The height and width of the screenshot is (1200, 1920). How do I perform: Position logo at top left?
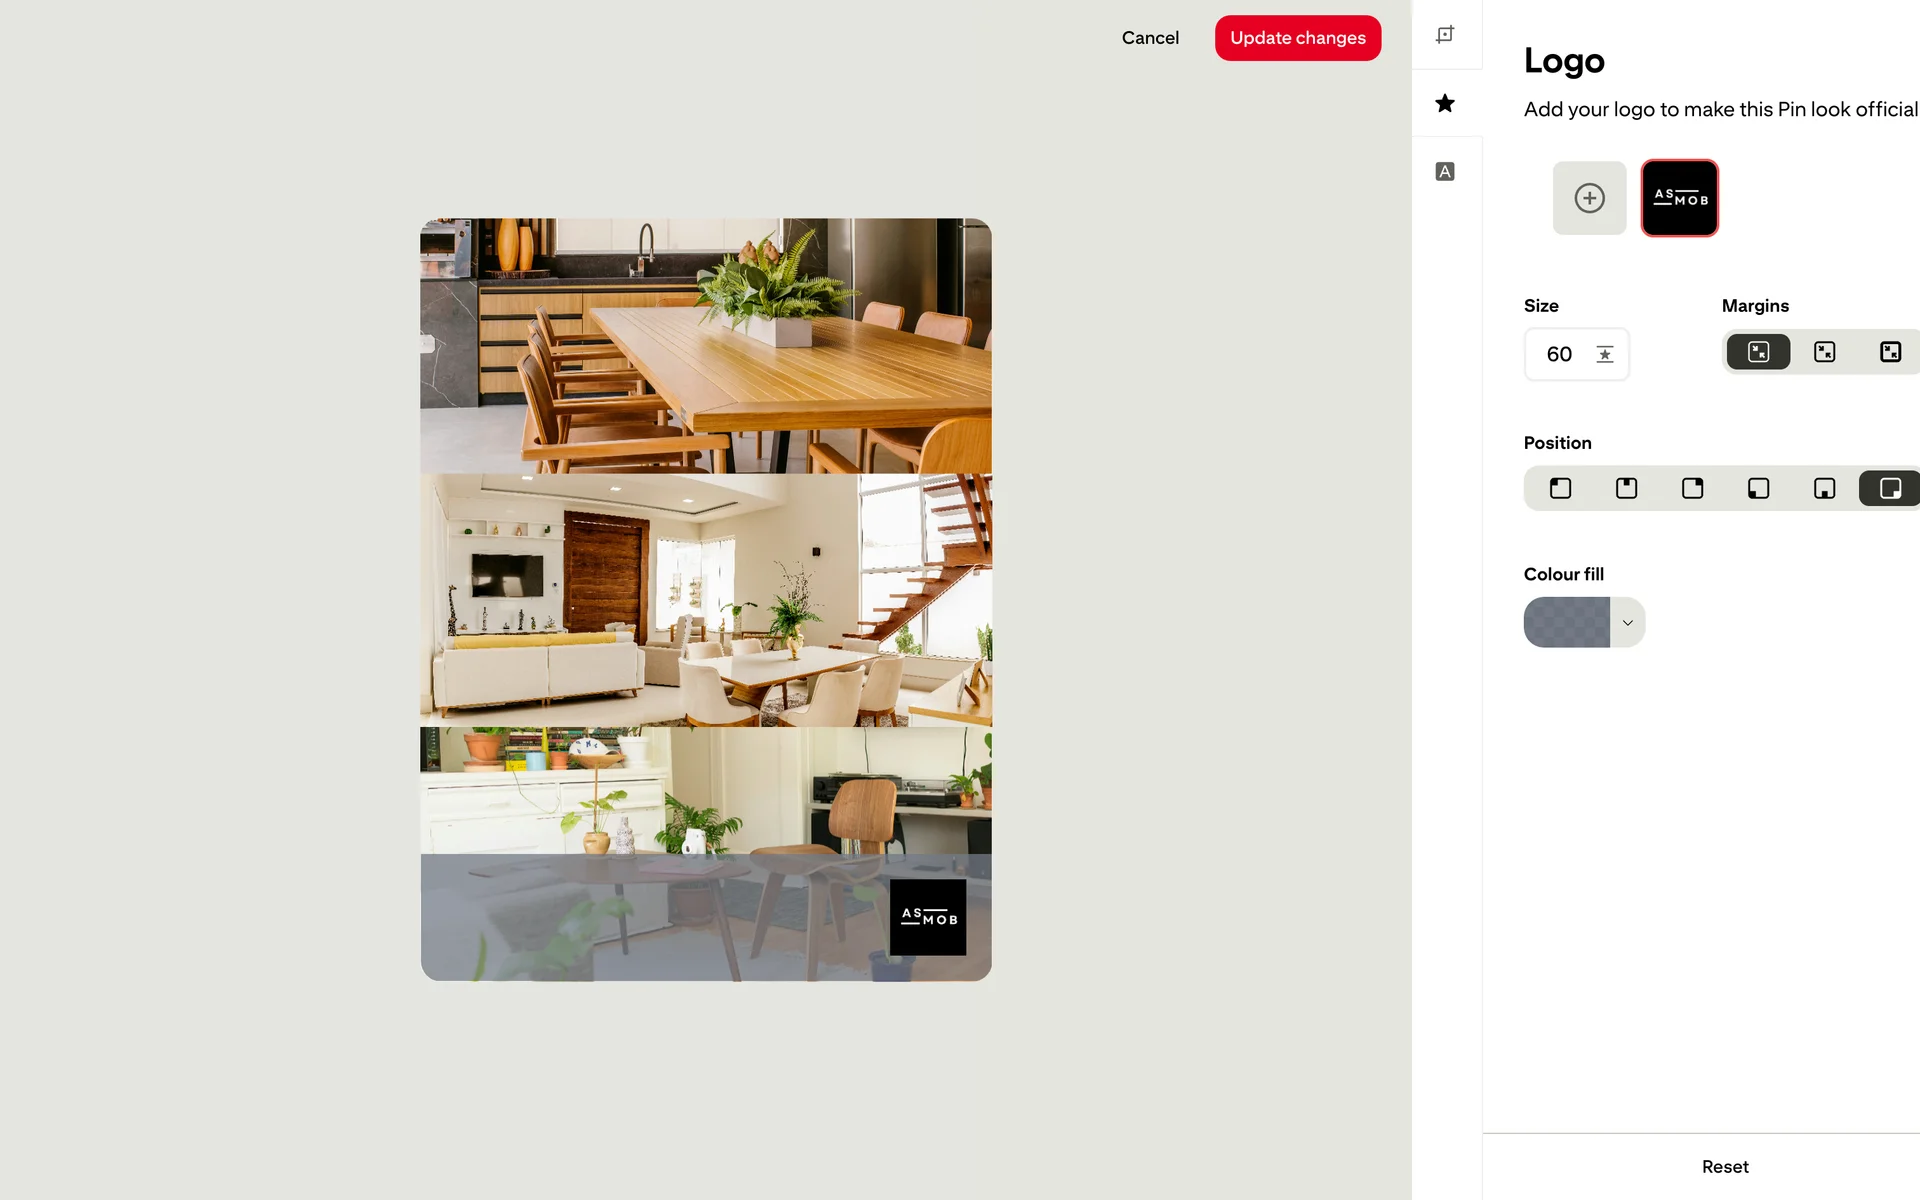click(1561, 488)
